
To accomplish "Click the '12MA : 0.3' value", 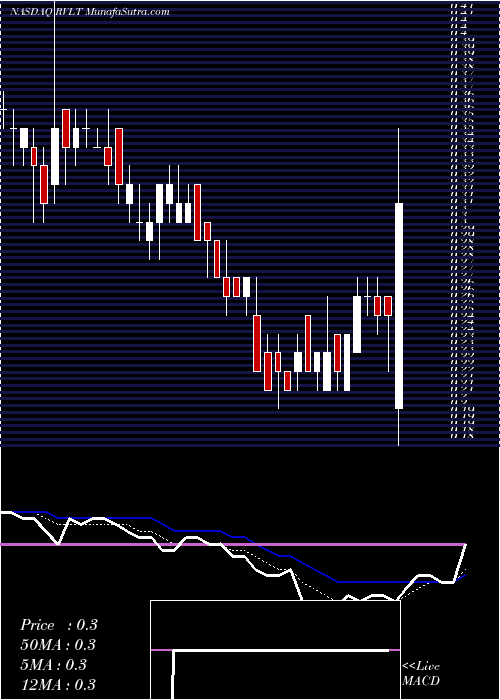I will pyautogui.click(x=58, y=684).
